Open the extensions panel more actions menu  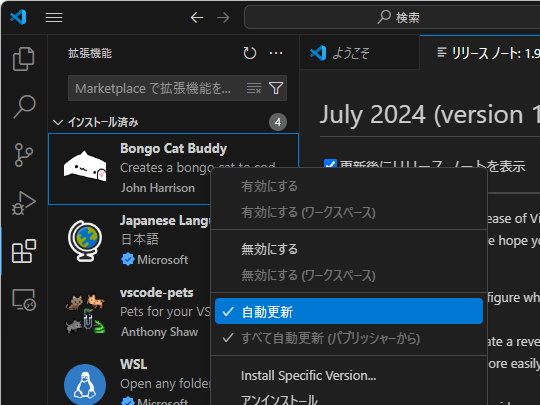(x=276, y=53)
